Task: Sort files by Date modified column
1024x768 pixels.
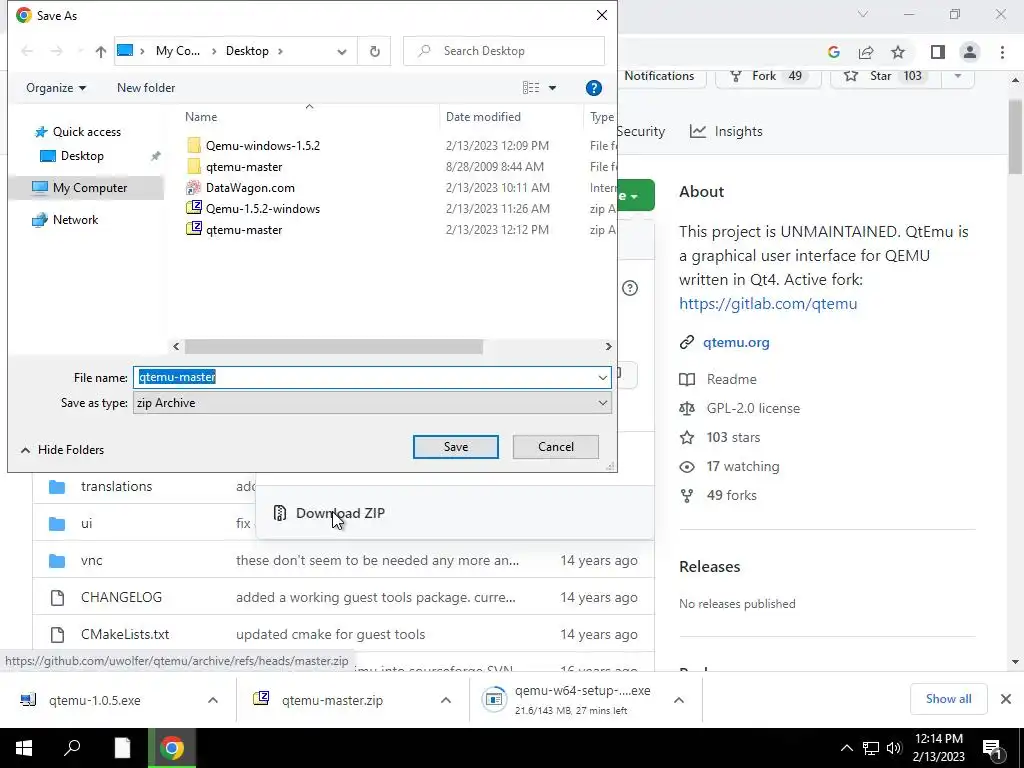Action: point(483,117)
